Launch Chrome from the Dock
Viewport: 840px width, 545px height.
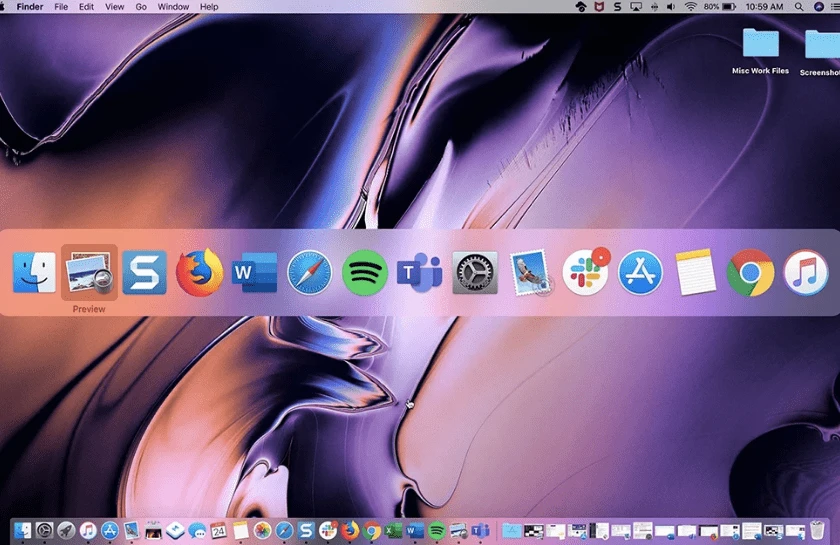371,531
